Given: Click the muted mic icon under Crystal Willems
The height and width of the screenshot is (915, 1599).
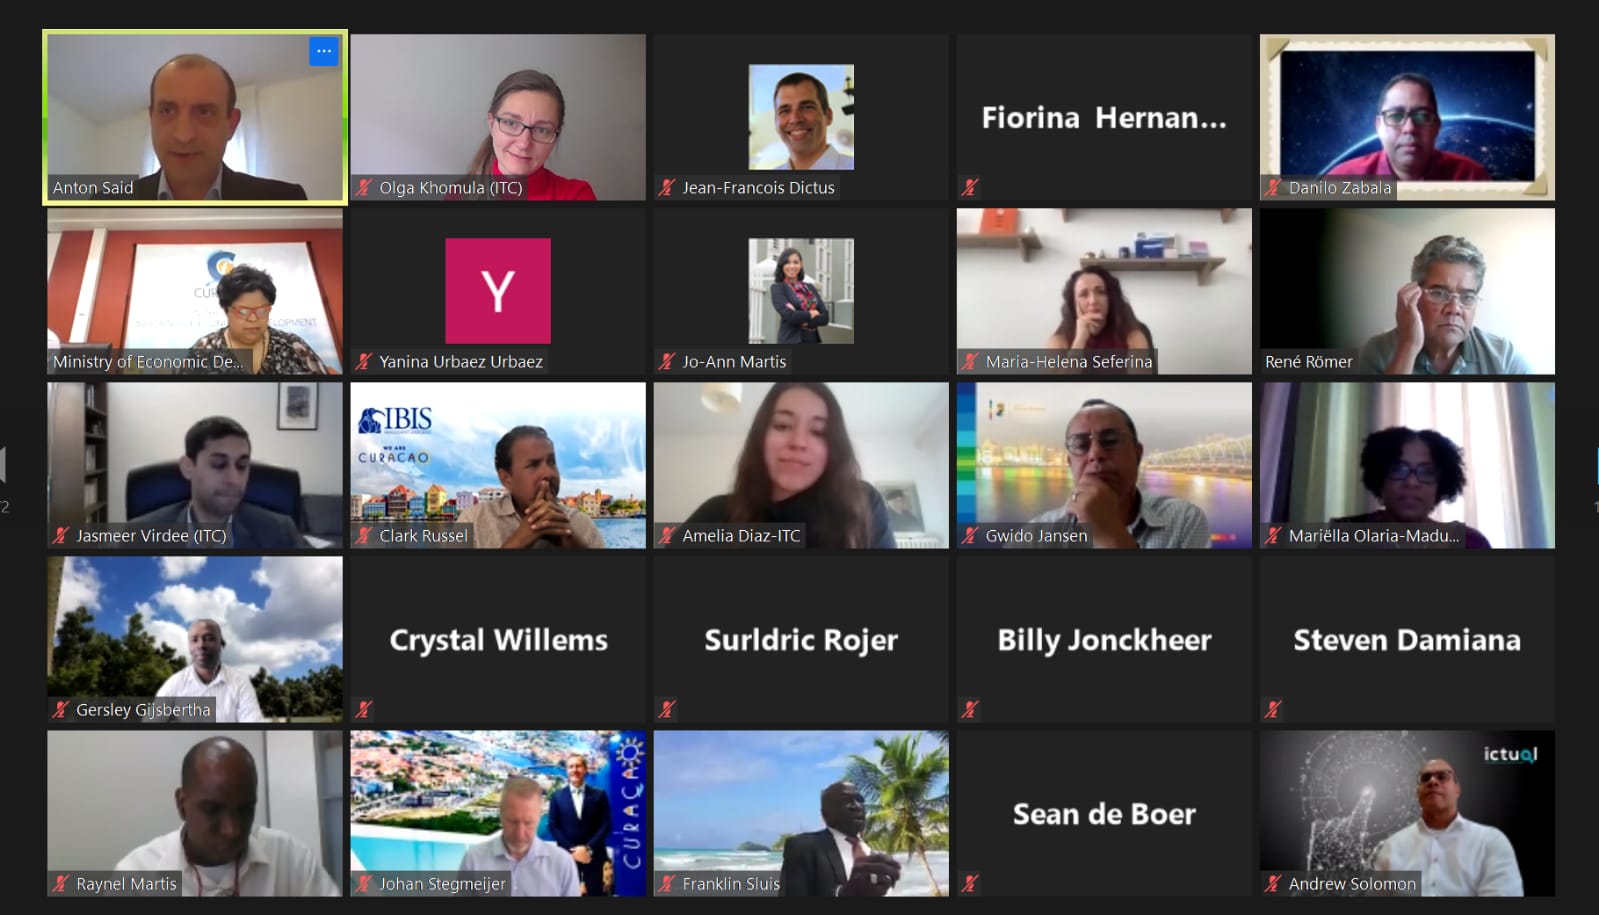Looking at the screenshot, I should tap(364, 709).
